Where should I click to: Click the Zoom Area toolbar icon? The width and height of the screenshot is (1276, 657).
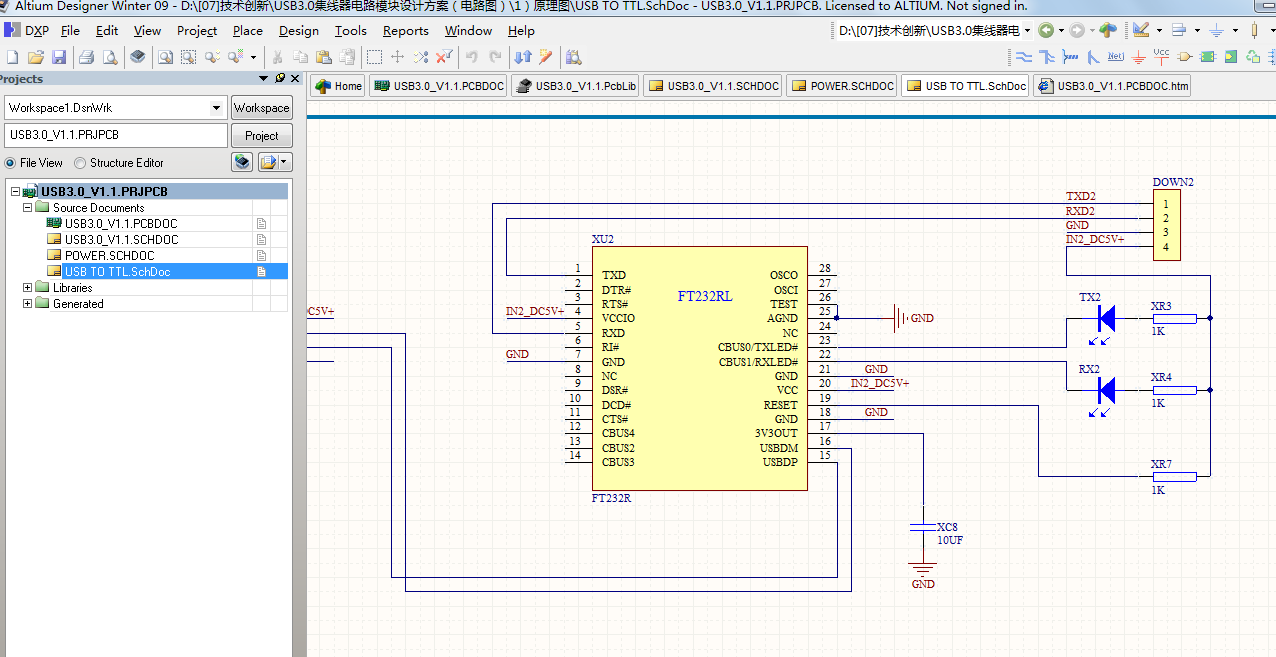187,57
